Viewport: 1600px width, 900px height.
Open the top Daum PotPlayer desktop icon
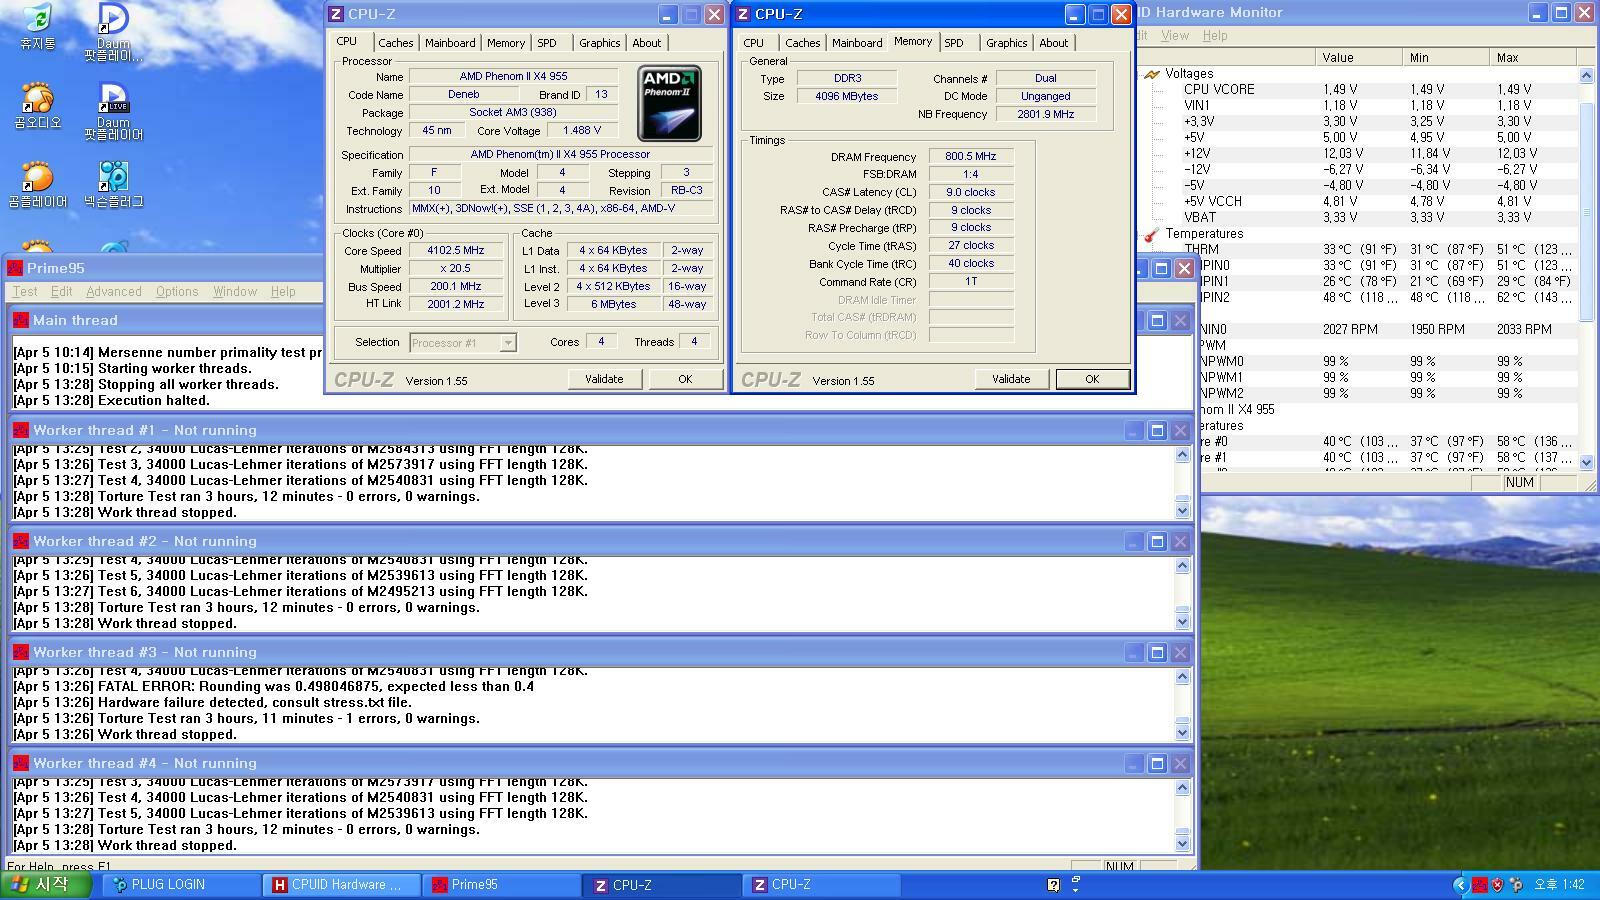[113, 30]
